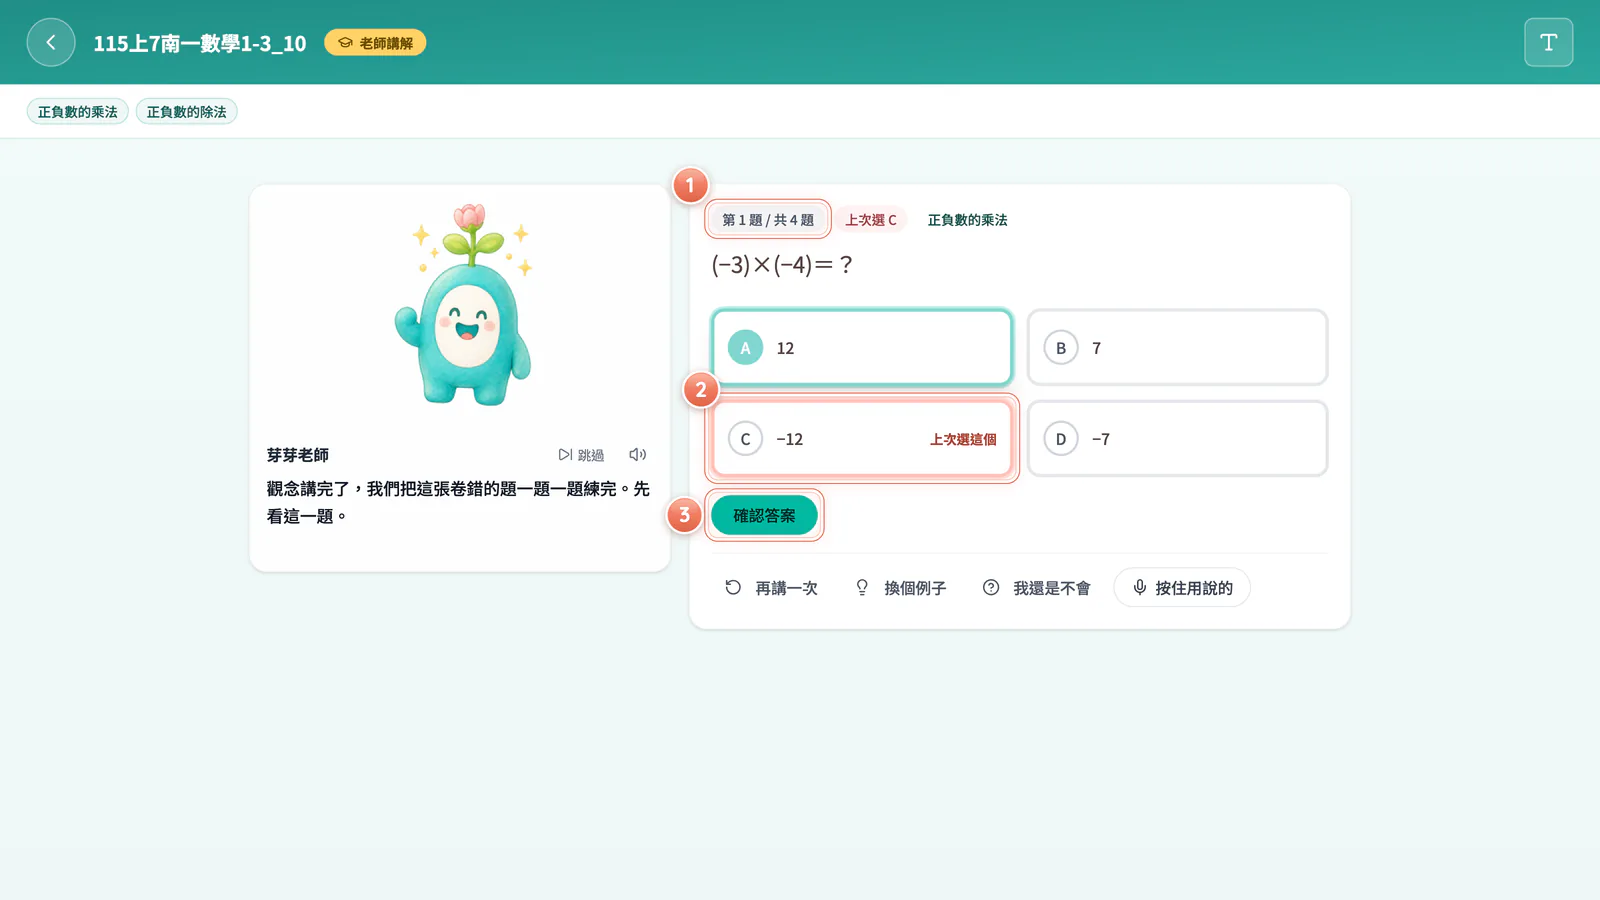Viewport: 1600px width, 900px height.
Task: Click the sprout teacher mascot image
Action: click(466, 305)
